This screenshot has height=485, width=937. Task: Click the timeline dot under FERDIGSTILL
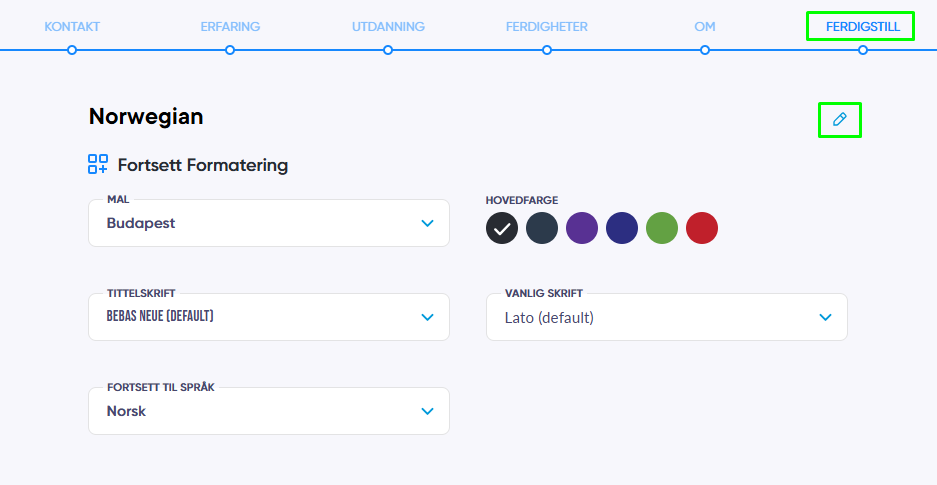tap(863, 50)
